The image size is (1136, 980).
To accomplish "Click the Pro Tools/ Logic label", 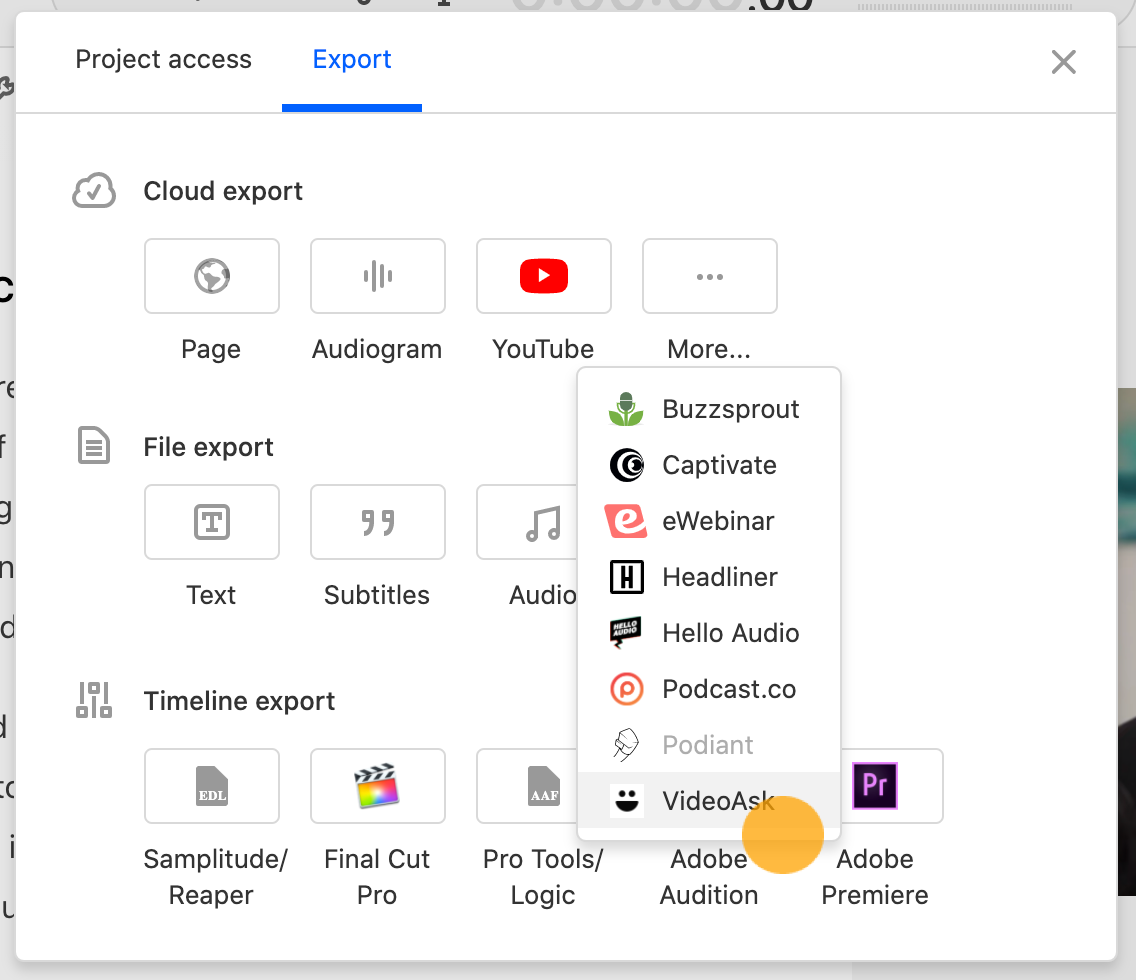I will tap(543, 877).
